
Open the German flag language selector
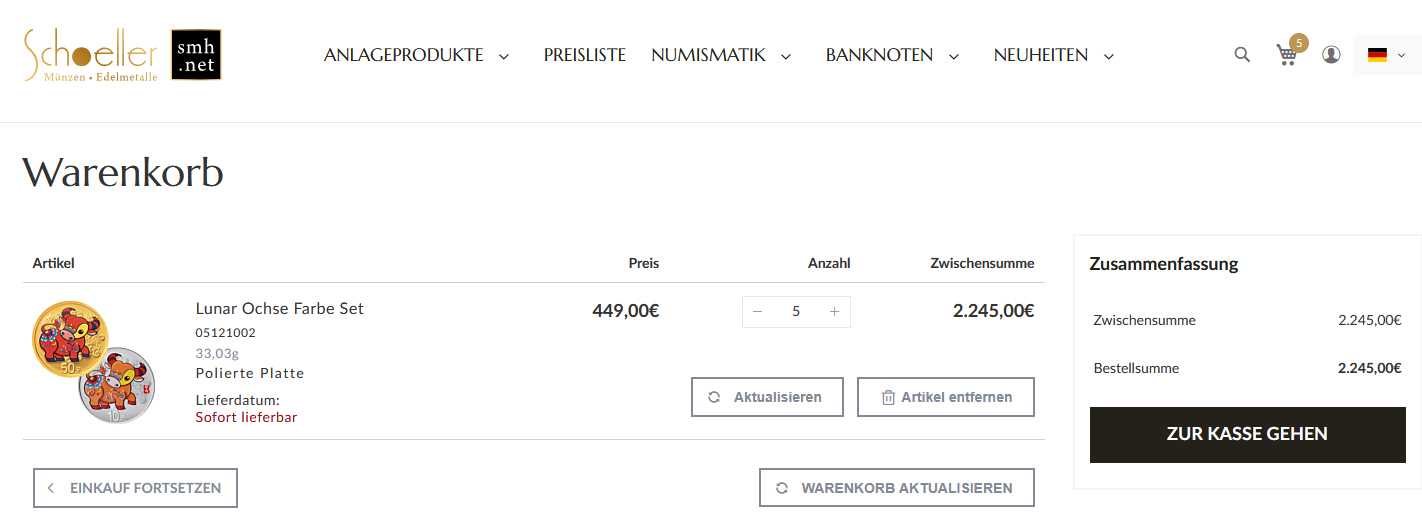click(1386, 55)
